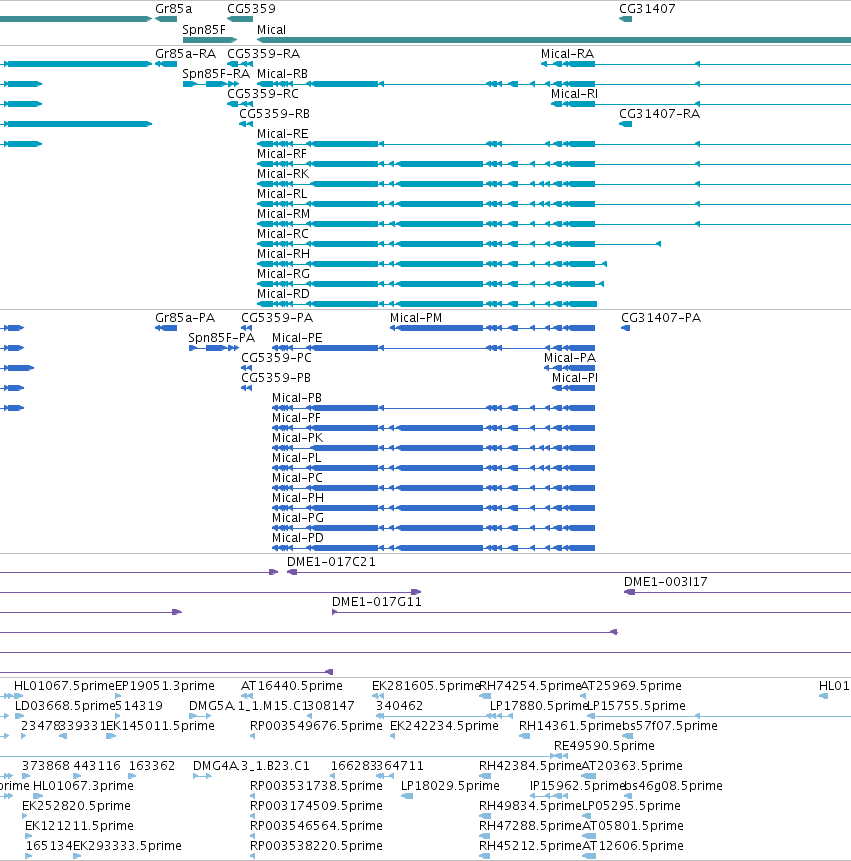This screenshot has height=861, width=851.
Task: Select the Mical-RI transcript
Action: [701, 104]
